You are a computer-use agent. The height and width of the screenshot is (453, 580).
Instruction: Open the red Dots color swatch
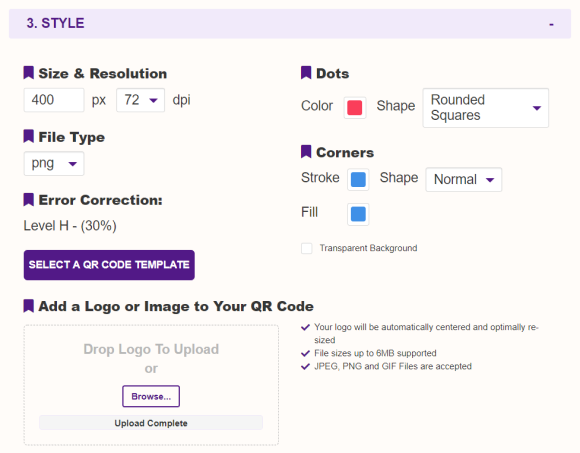pos(355,108)
